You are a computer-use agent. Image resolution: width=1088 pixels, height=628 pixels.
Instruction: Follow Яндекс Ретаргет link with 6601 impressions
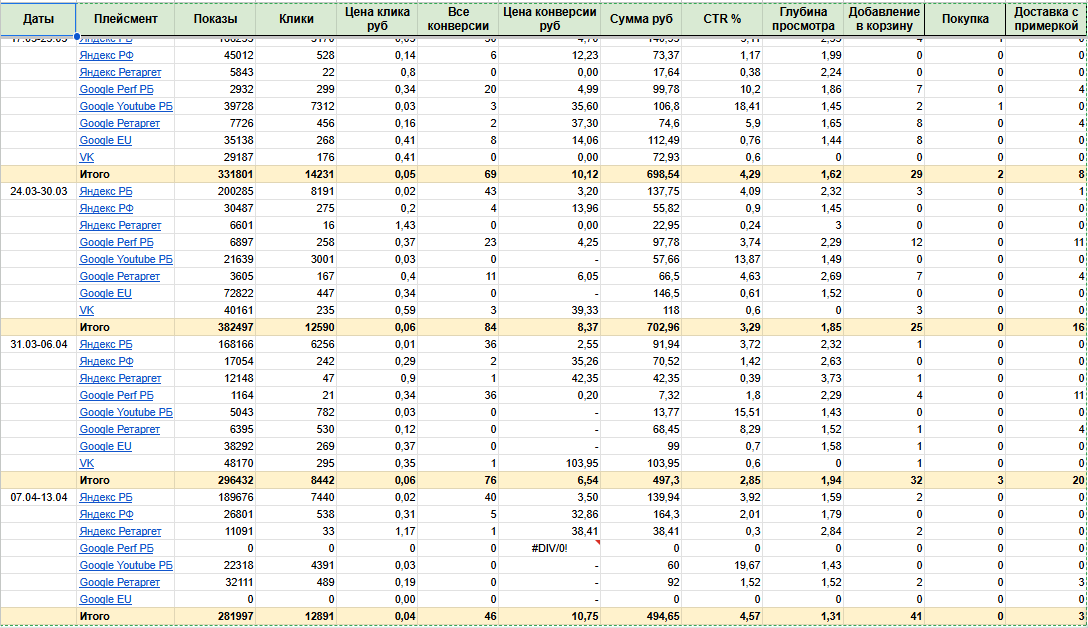click(120, 226)
